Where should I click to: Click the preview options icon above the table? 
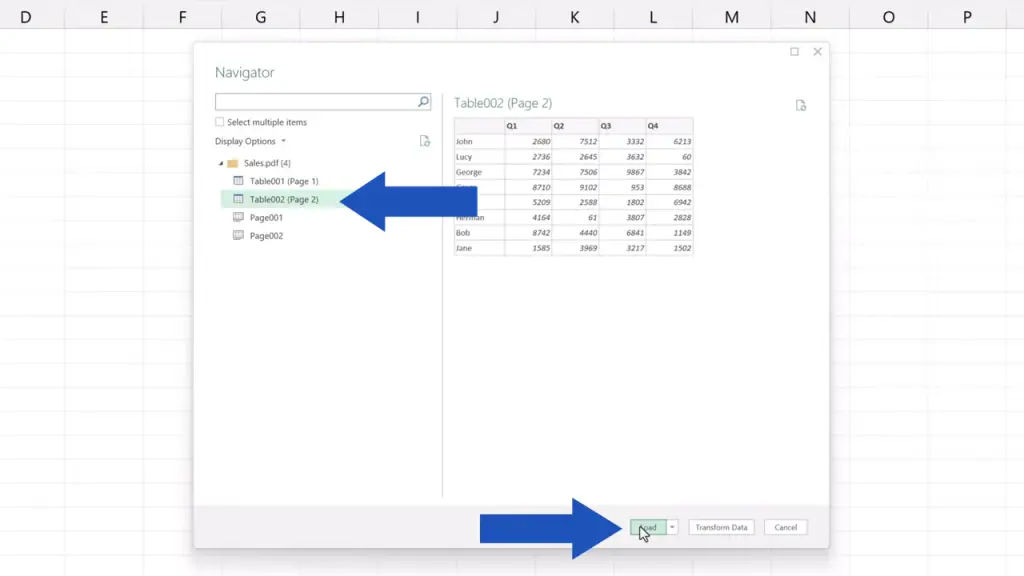click(801, 105)
